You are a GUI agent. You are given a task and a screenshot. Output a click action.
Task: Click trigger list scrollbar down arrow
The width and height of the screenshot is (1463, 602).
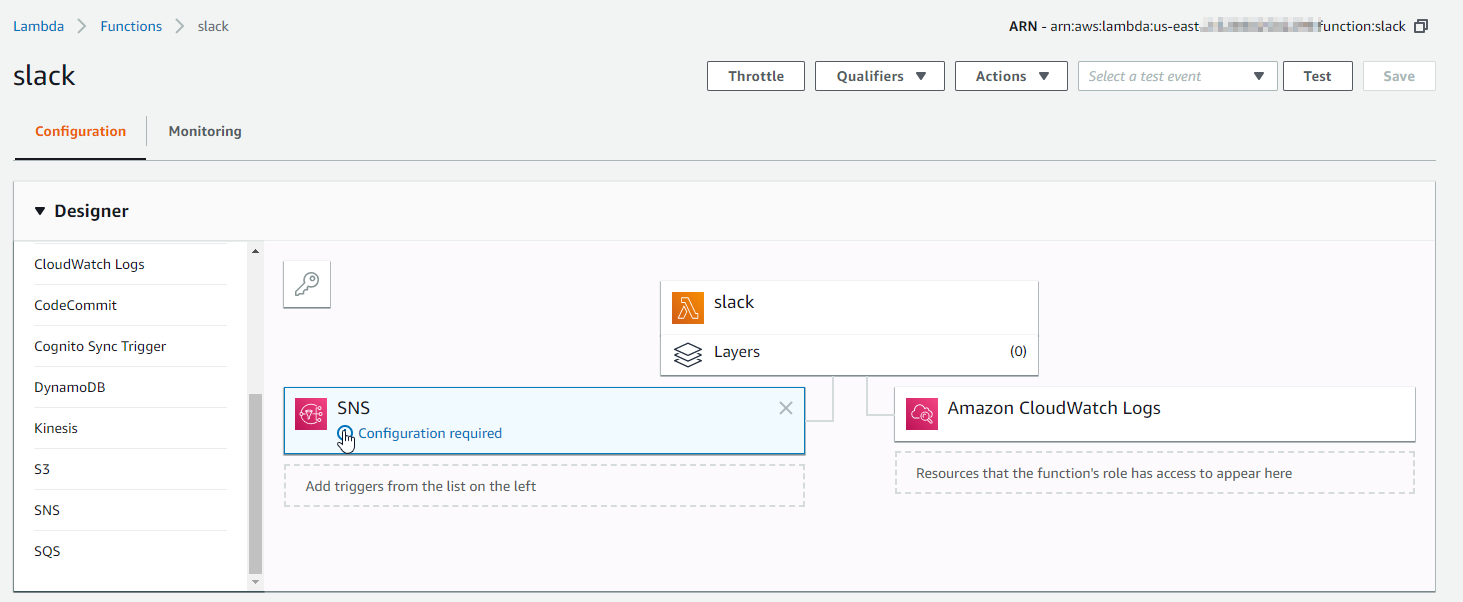(255, 581)
